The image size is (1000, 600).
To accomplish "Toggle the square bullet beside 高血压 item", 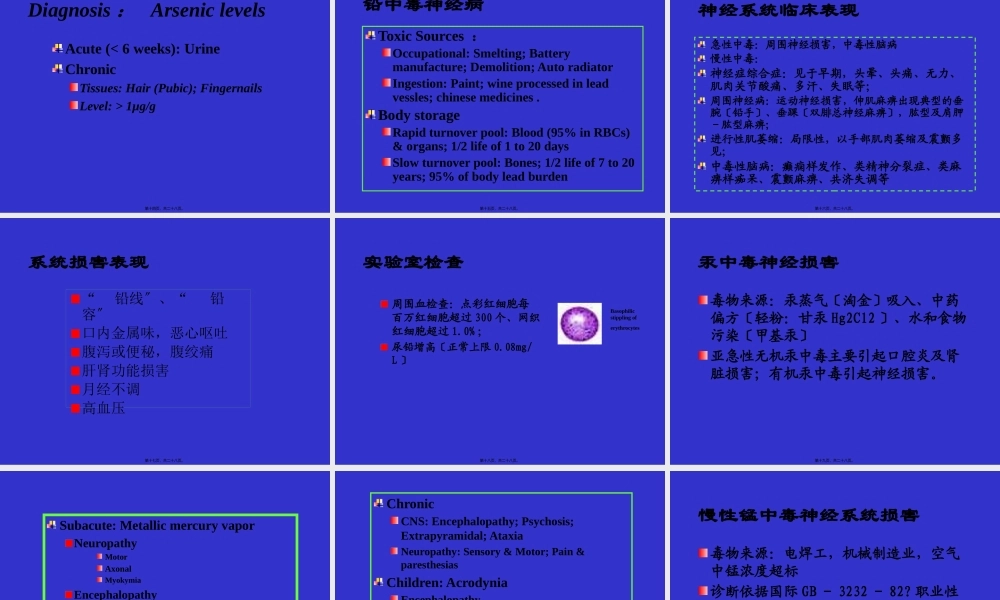I will pos(75,408).
